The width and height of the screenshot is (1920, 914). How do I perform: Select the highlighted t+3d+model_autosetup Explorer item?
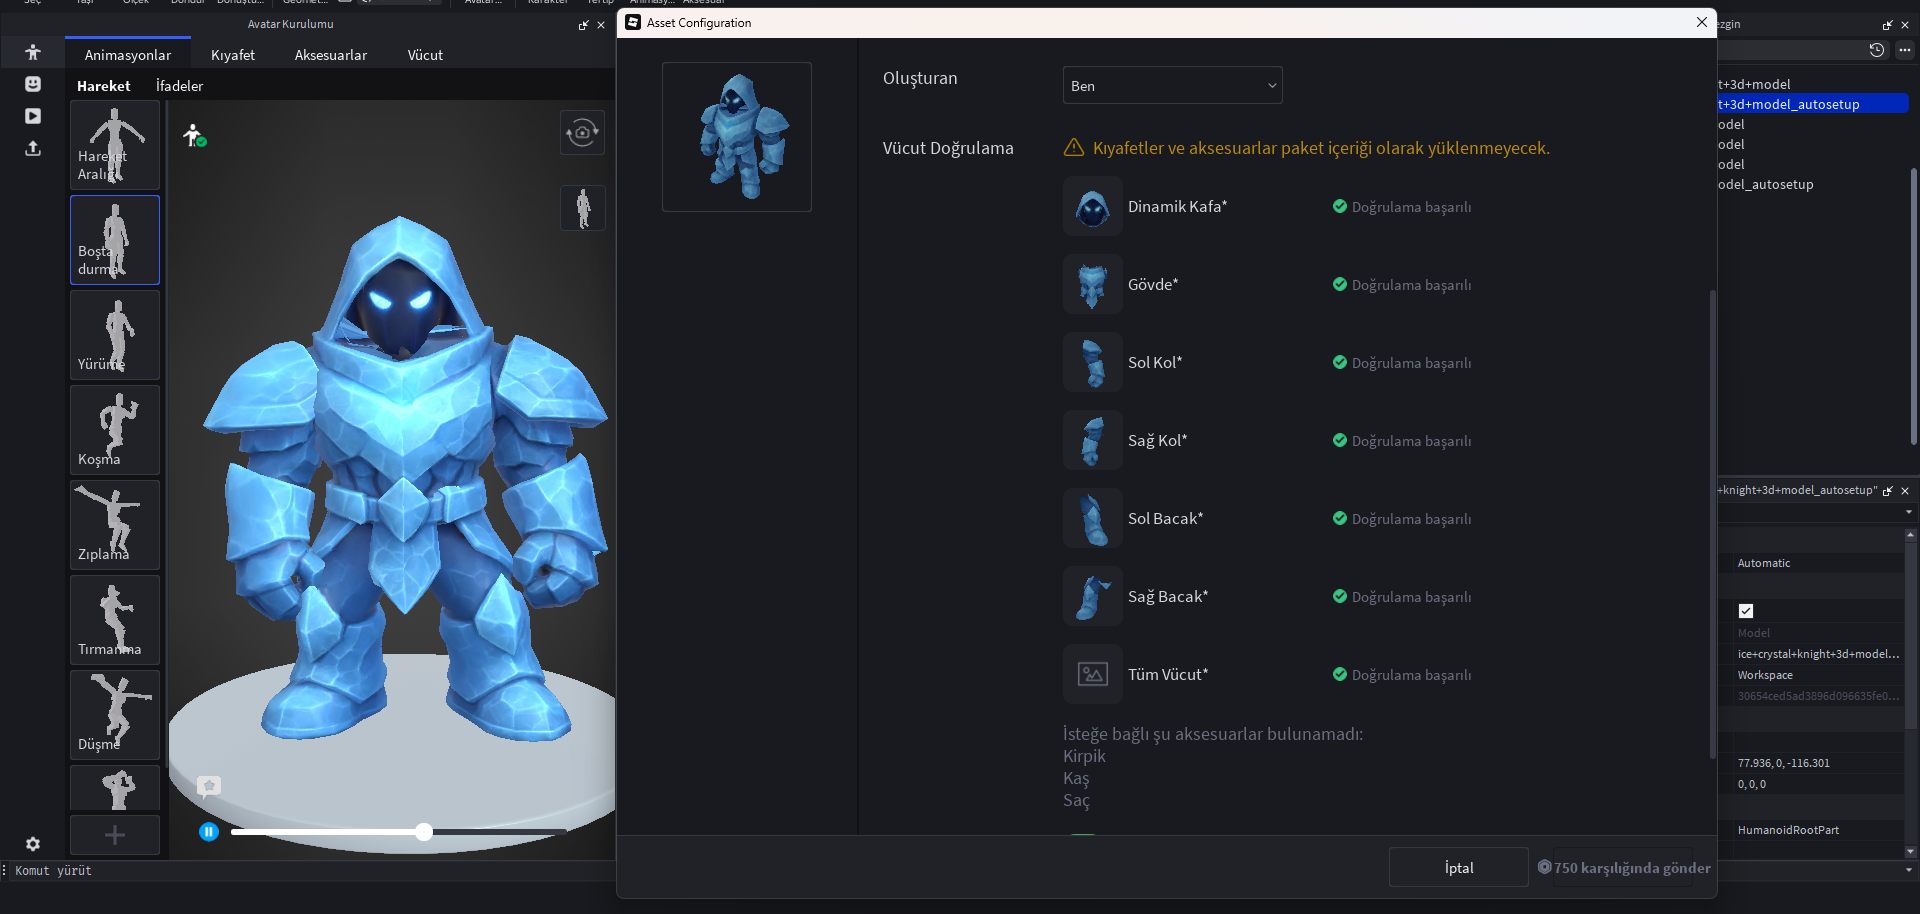coord(1812,104)
